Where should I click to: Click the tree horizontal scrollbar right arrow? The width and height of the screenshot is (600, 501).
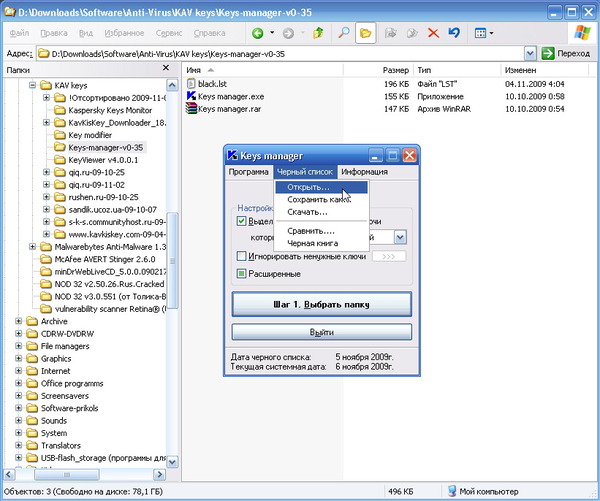(159, 475)
